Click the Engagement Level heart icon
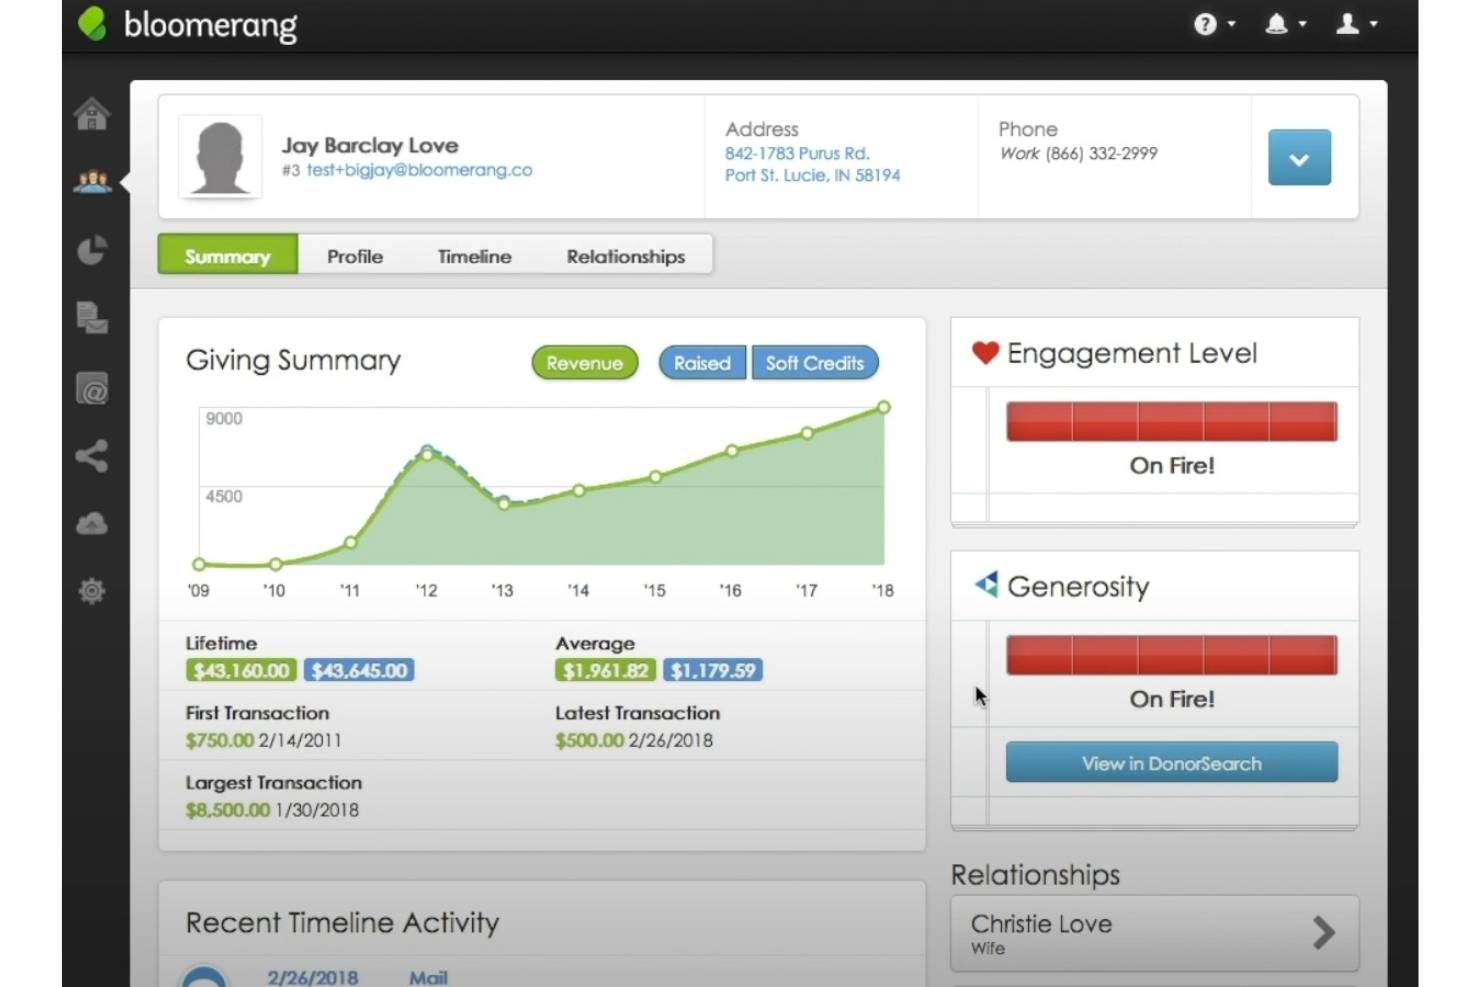 coord(985,353)
